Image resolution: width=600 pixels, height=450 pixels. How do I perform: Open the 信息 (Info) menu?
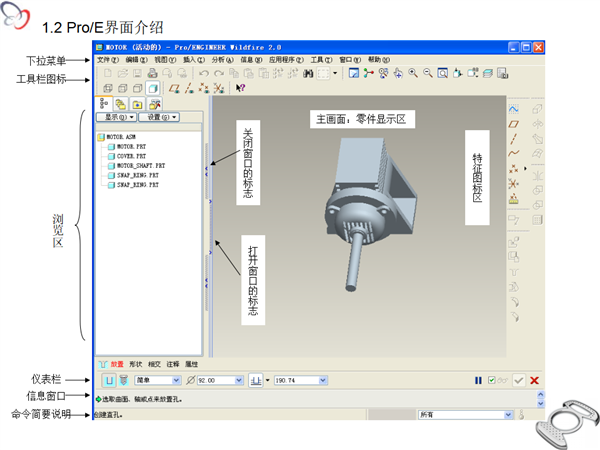click(251, 60)
